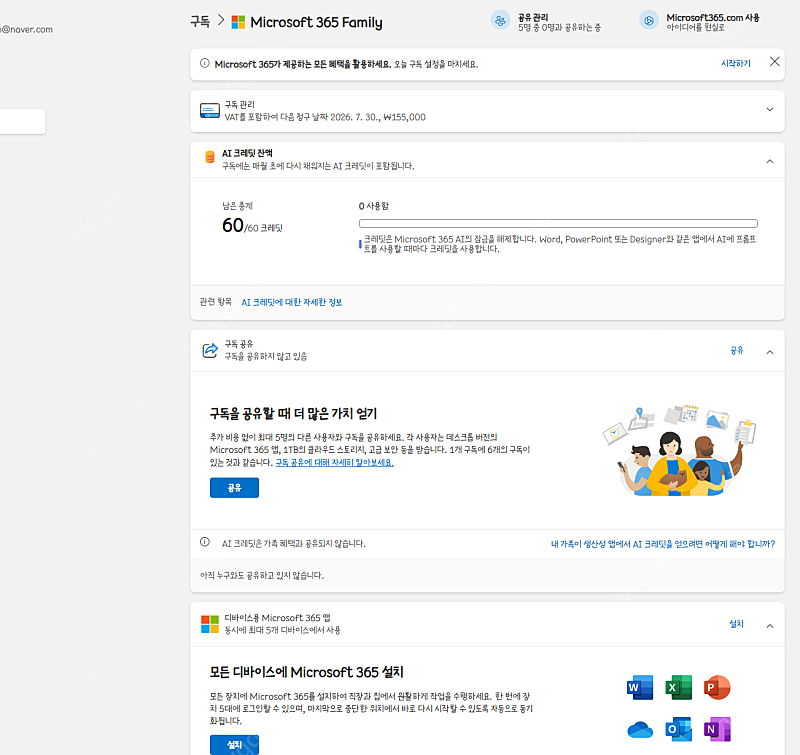The height and width of the screenshot is (755, 800).
Task: Click the OneDrive cloud icon
Action: click(640, 729)
